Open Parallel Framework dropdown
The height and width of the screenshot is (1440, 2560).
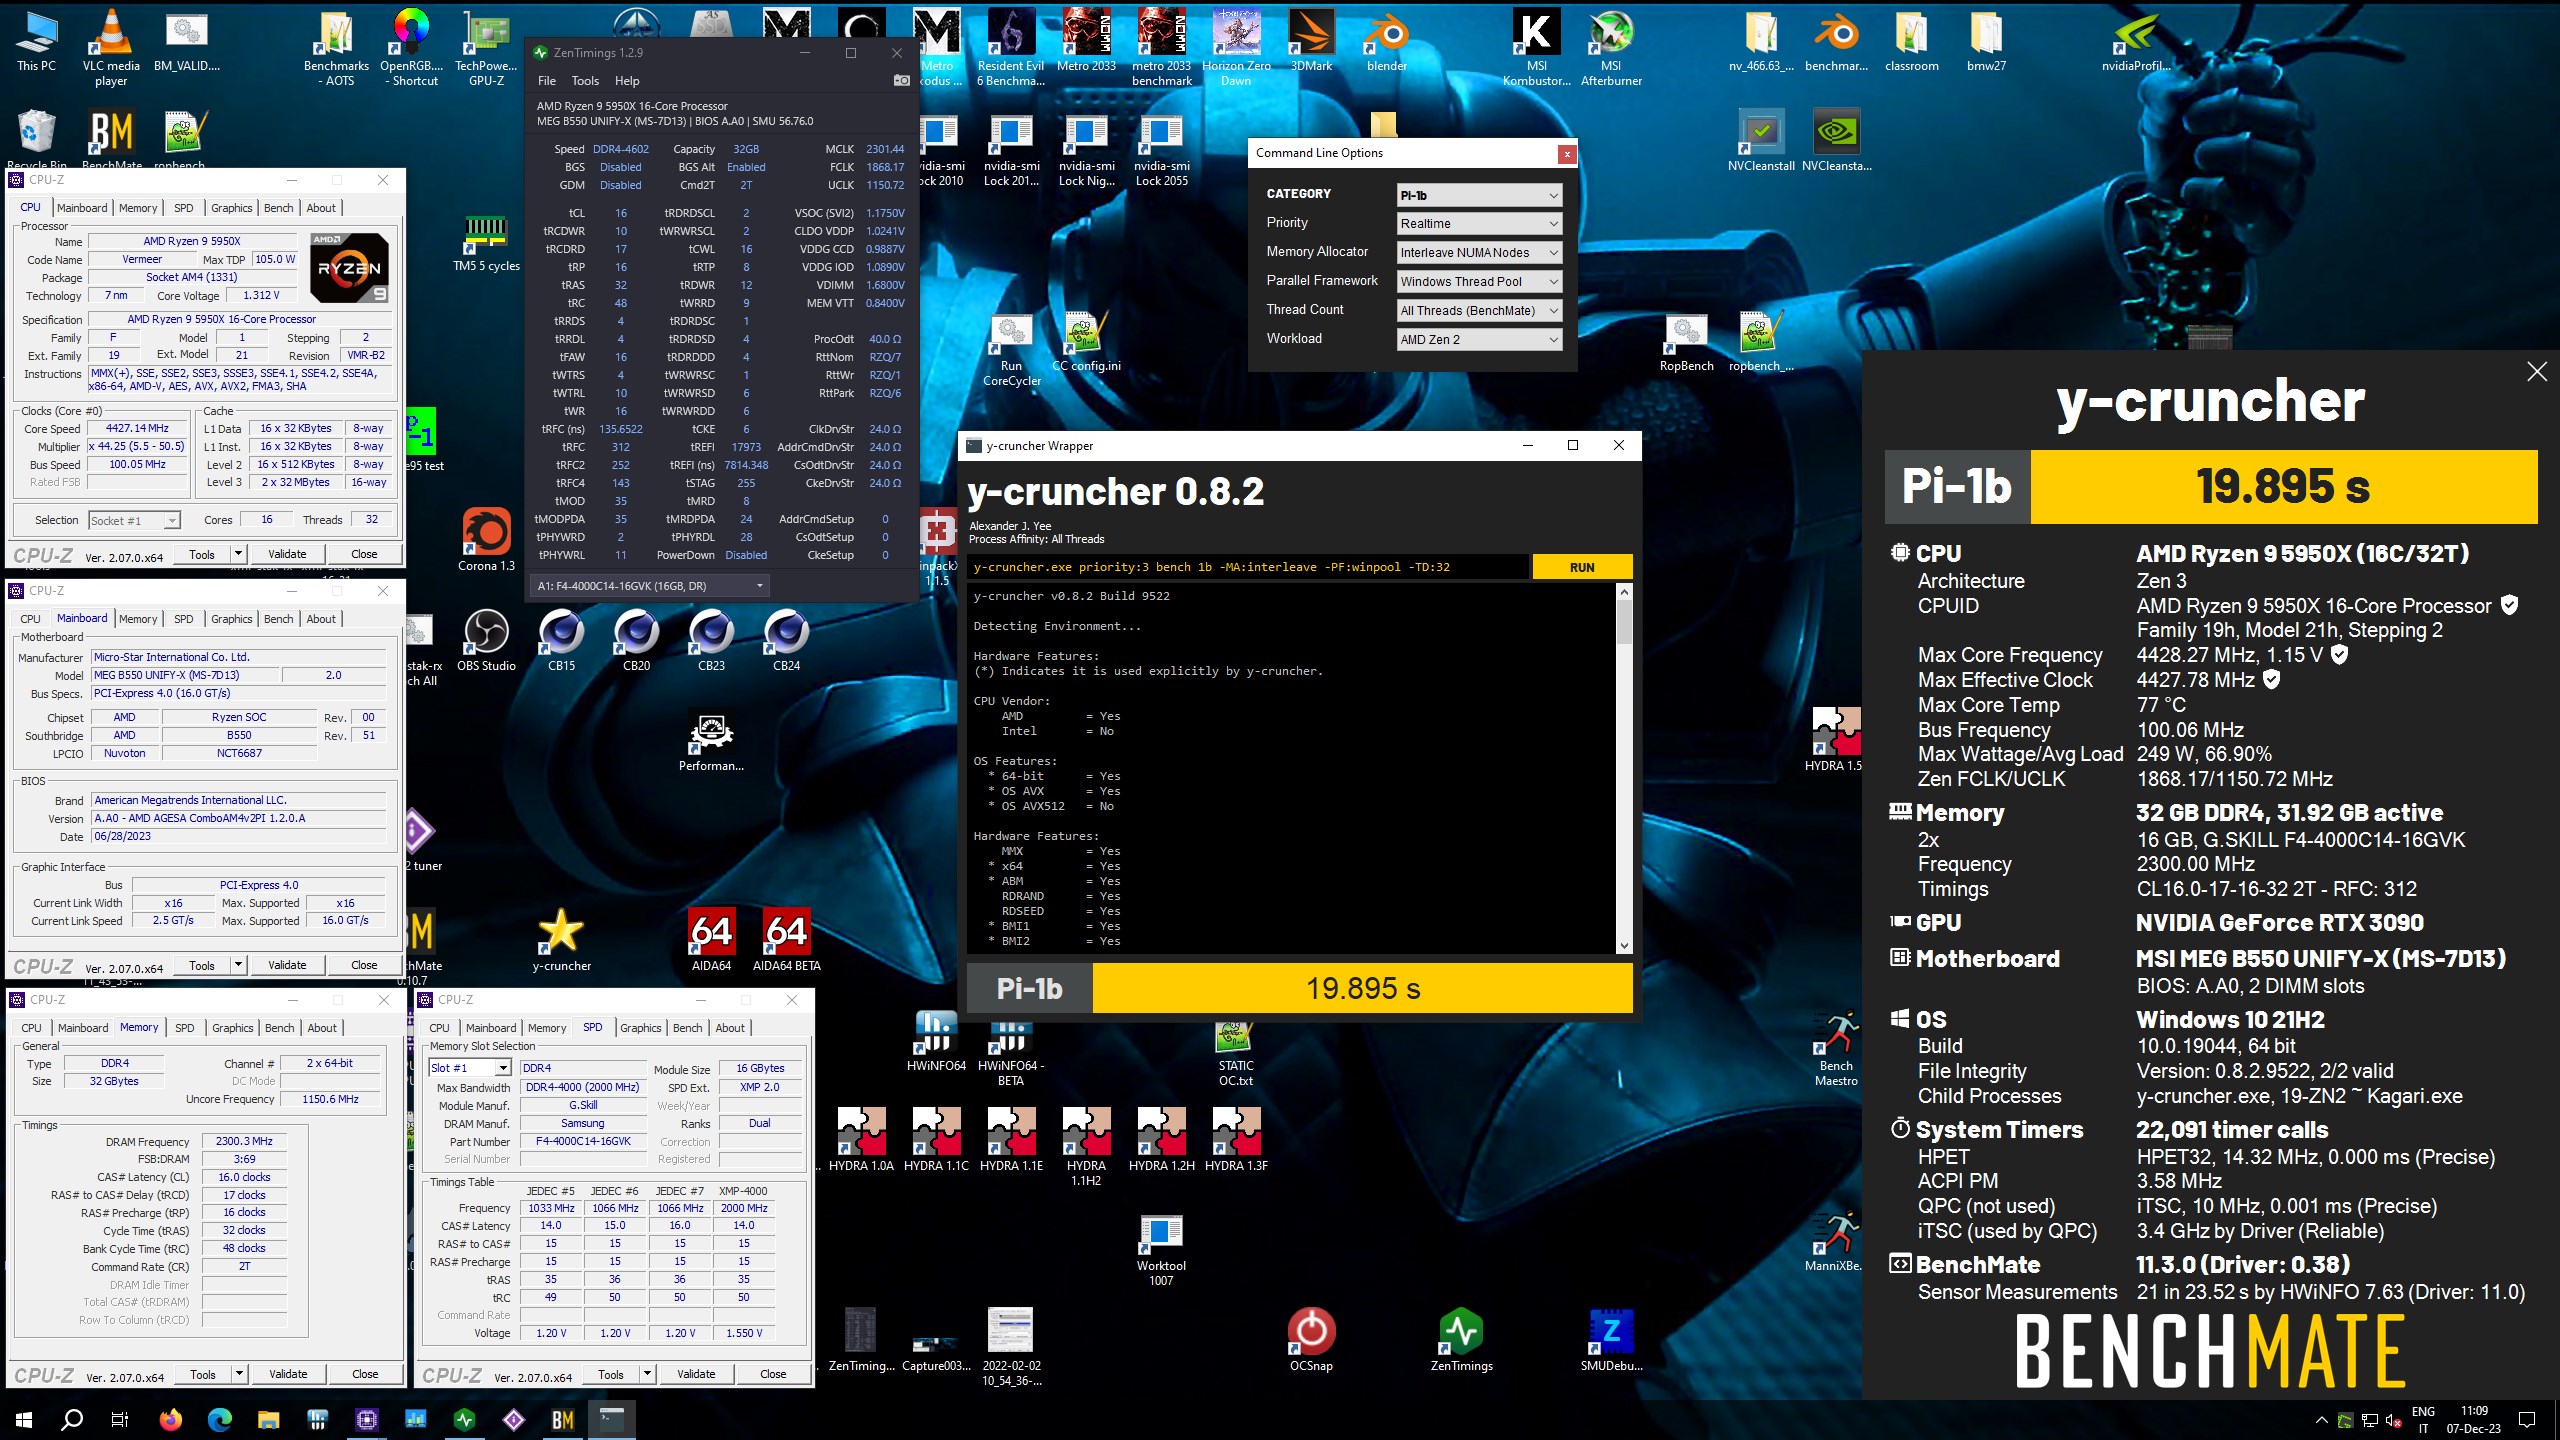1478,282
